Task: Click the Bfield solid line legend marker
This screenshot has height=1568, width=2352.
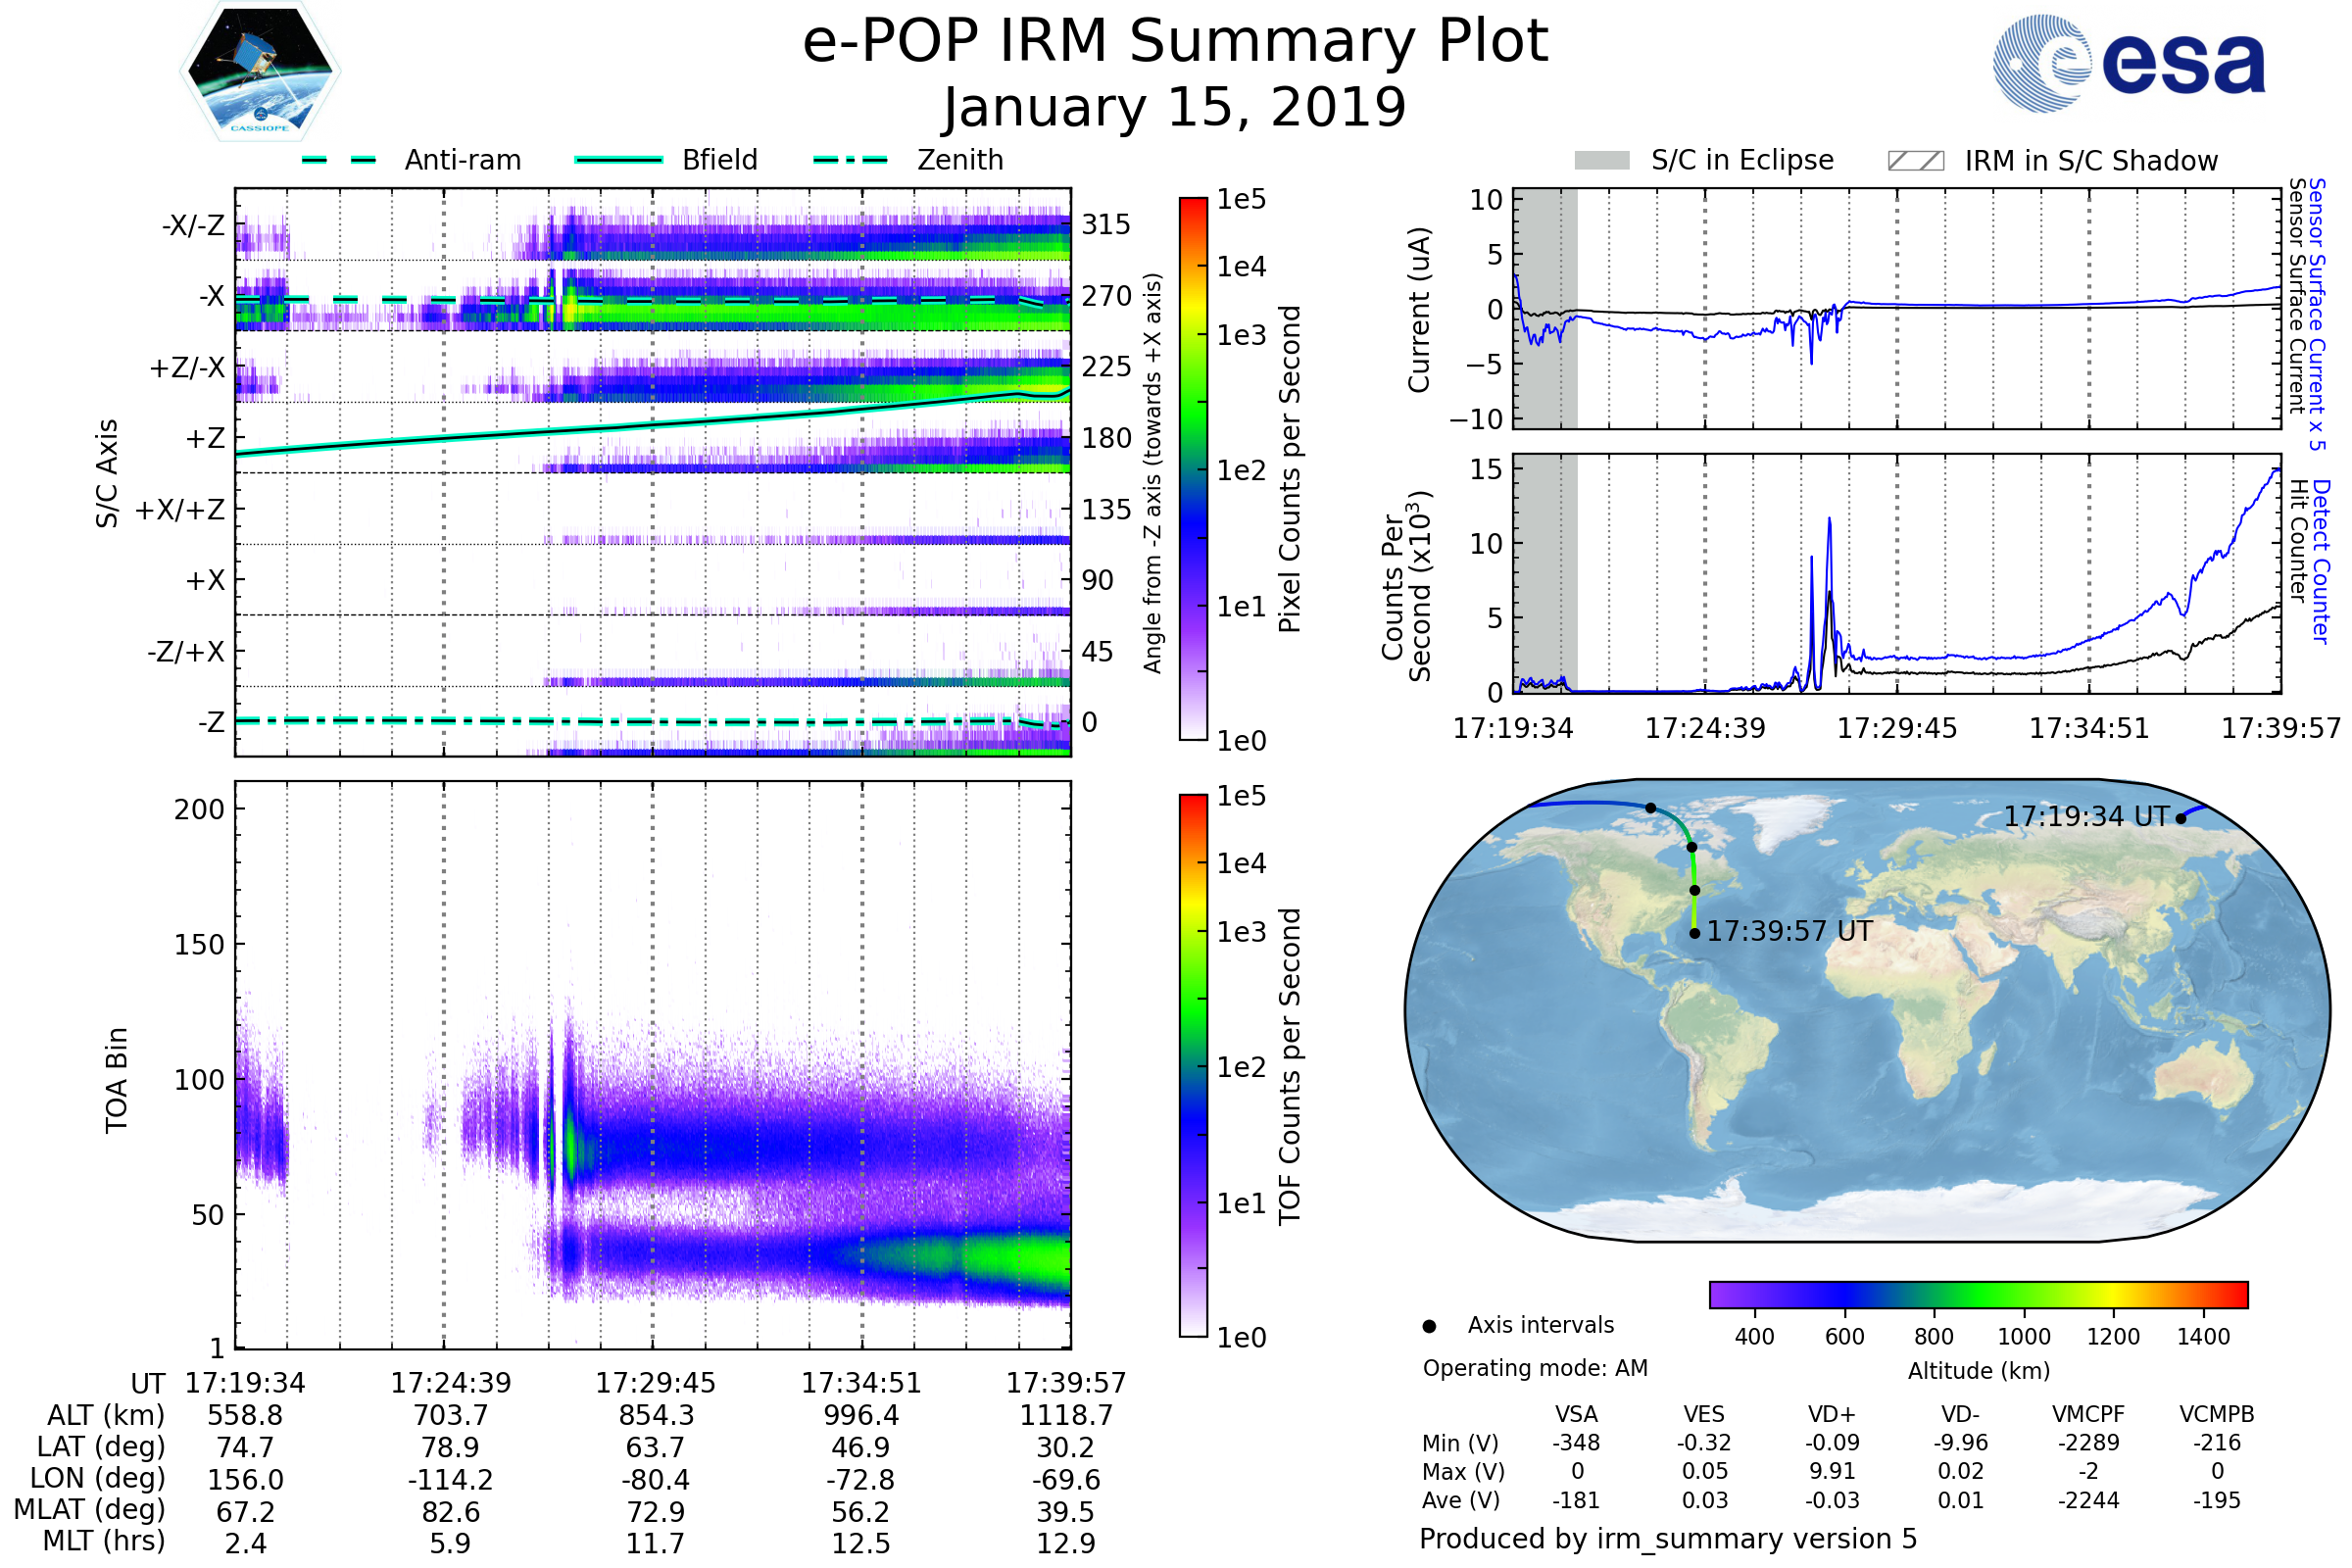Action: 618,160
